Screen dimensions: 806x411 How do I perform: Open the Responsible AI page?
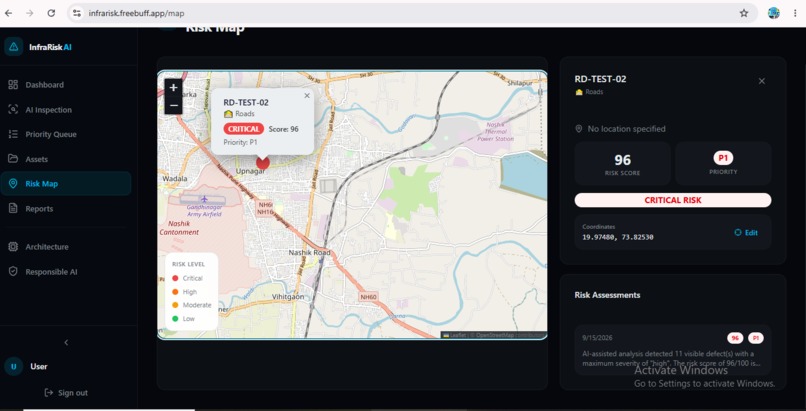point(66,272)
